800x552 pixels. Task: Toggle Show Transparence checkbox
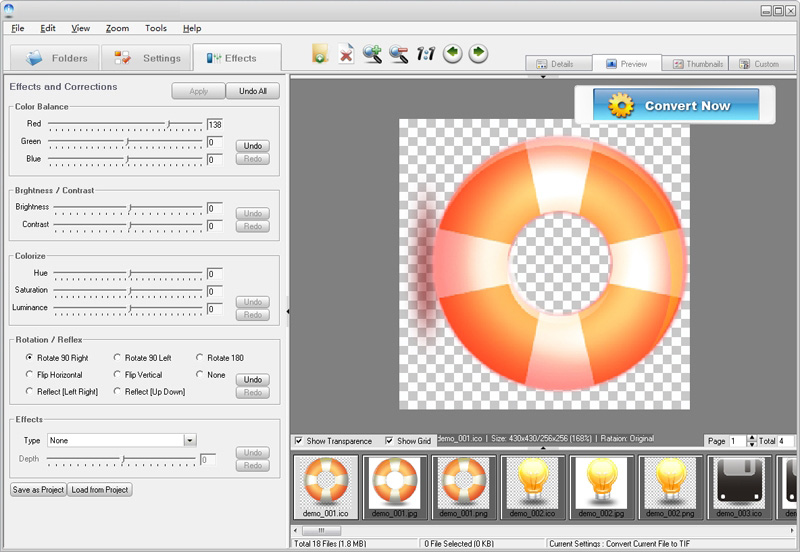299,440
